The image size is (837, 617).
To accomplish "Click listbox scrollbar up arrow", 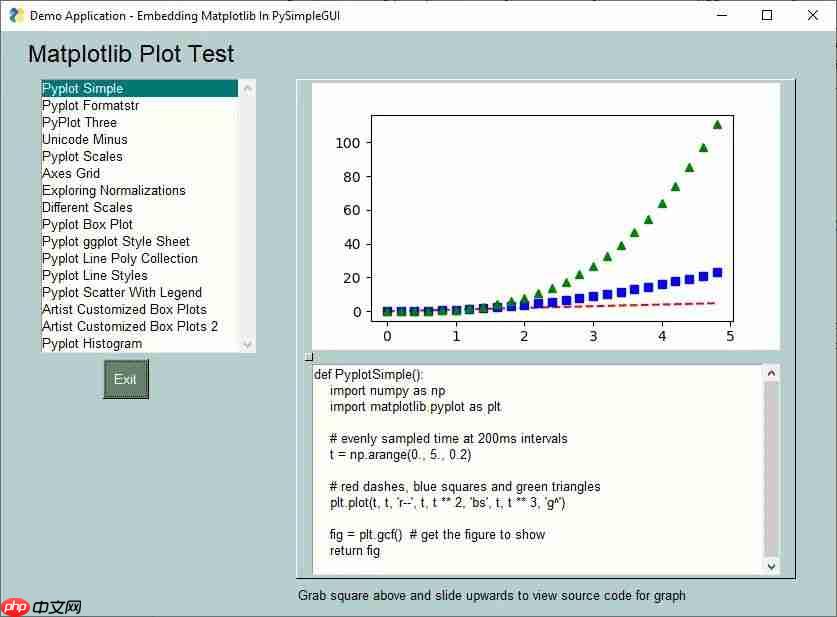I will [247, 88].
